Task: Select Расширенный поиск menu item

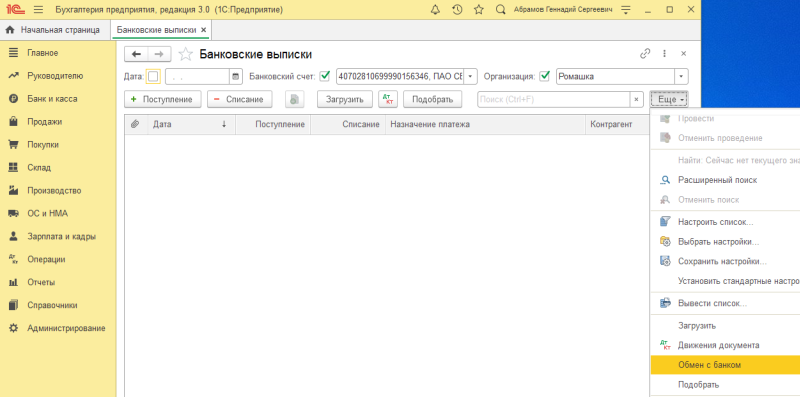Action: pyautogui.click(x=725, y=180)
